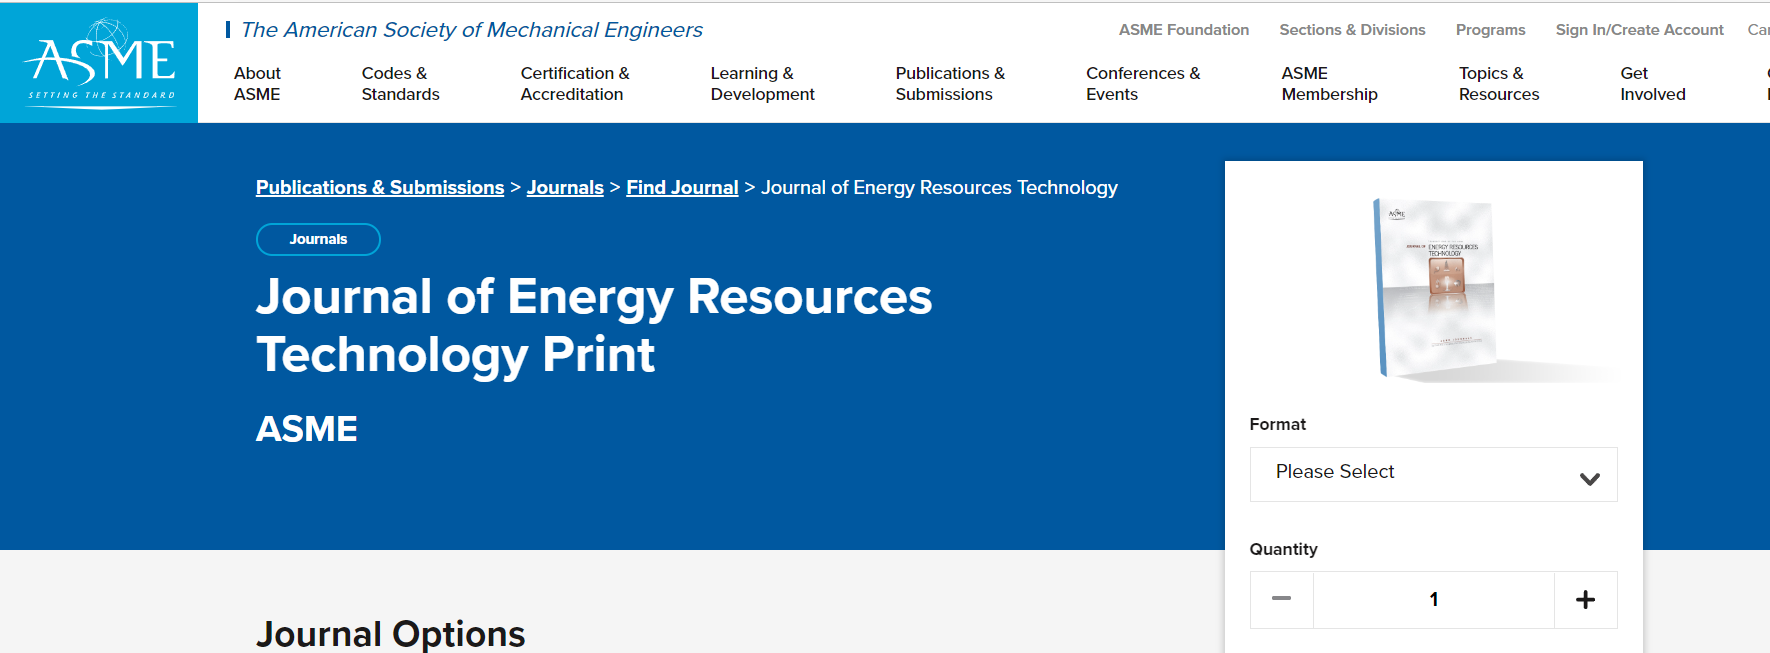Open Publications & Submissions nav menu
Screen dimensions: 1770x653
(x=949, y=84)
